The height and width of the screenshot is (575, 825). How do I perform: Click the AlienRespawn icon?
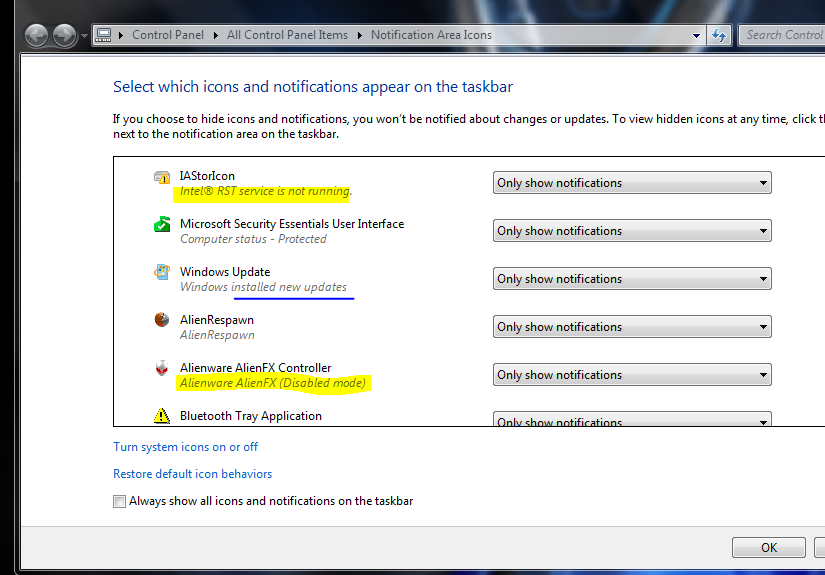click(x=162, y=320)
